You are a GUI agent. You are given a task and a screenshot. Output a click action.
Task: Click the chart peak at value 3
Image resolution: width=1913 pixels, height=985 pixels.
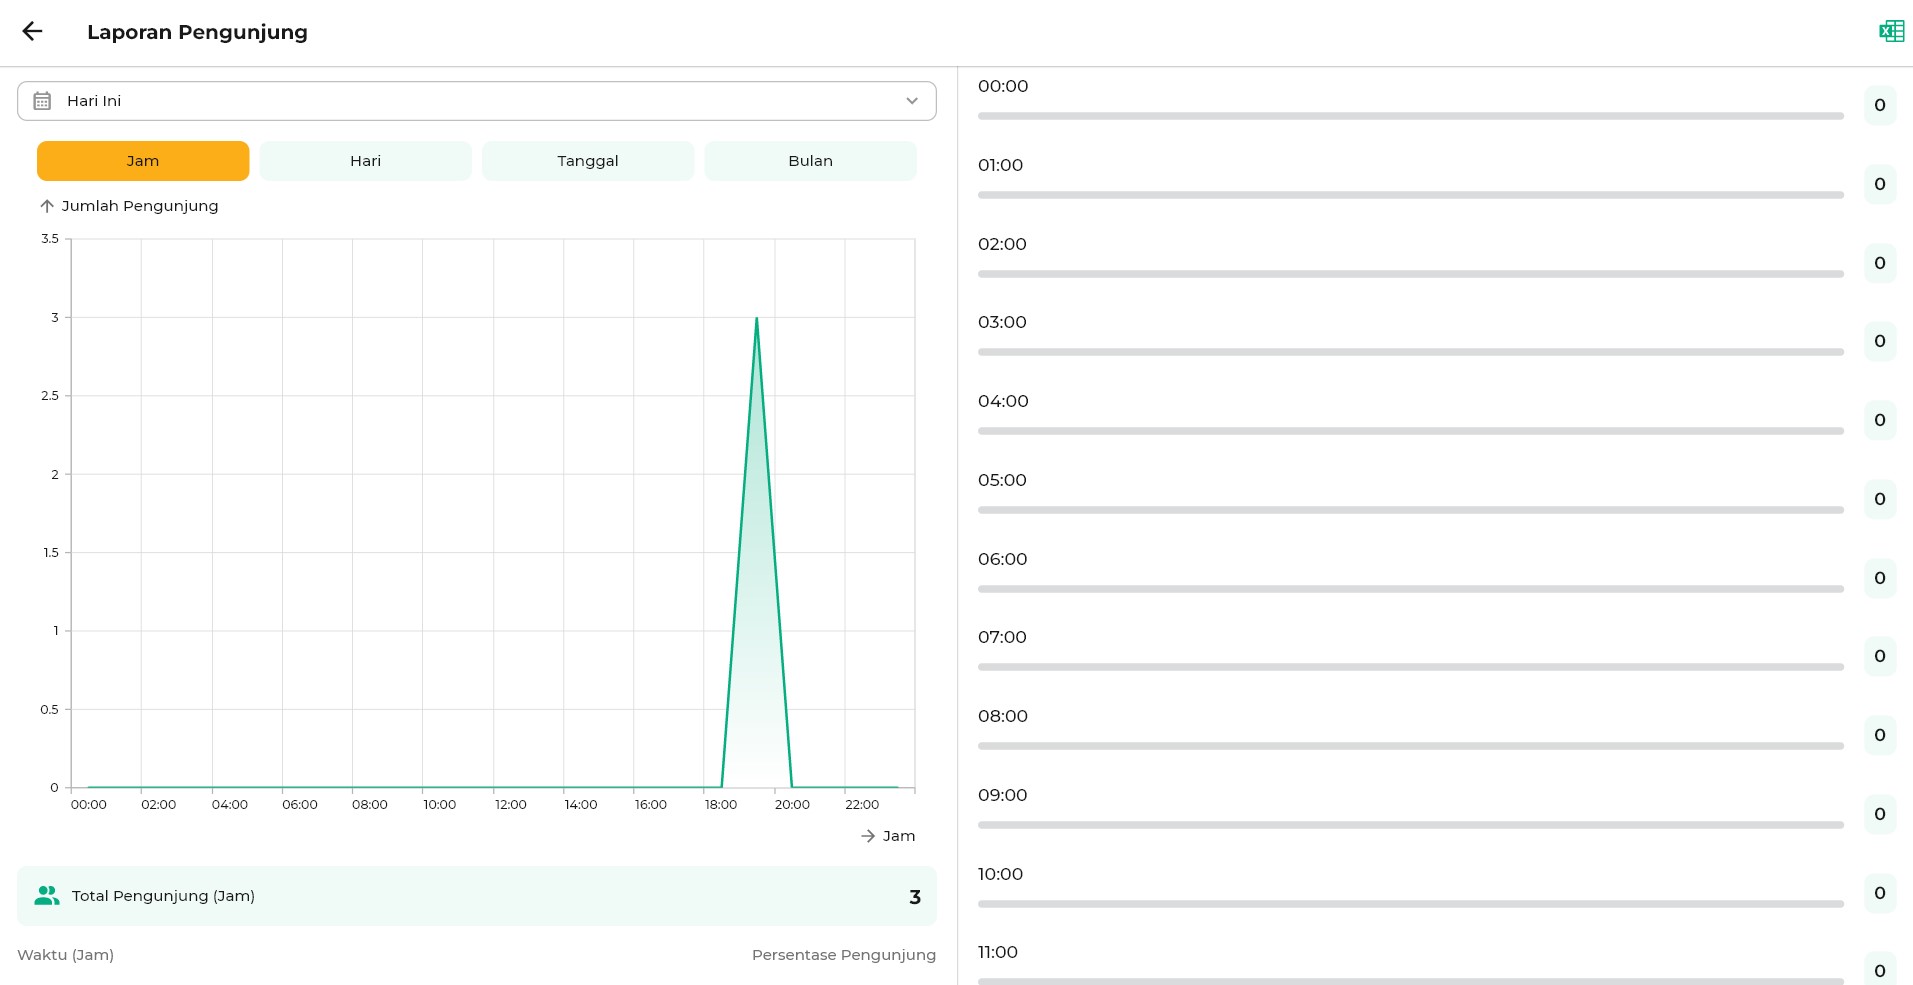tap(756, 318)
